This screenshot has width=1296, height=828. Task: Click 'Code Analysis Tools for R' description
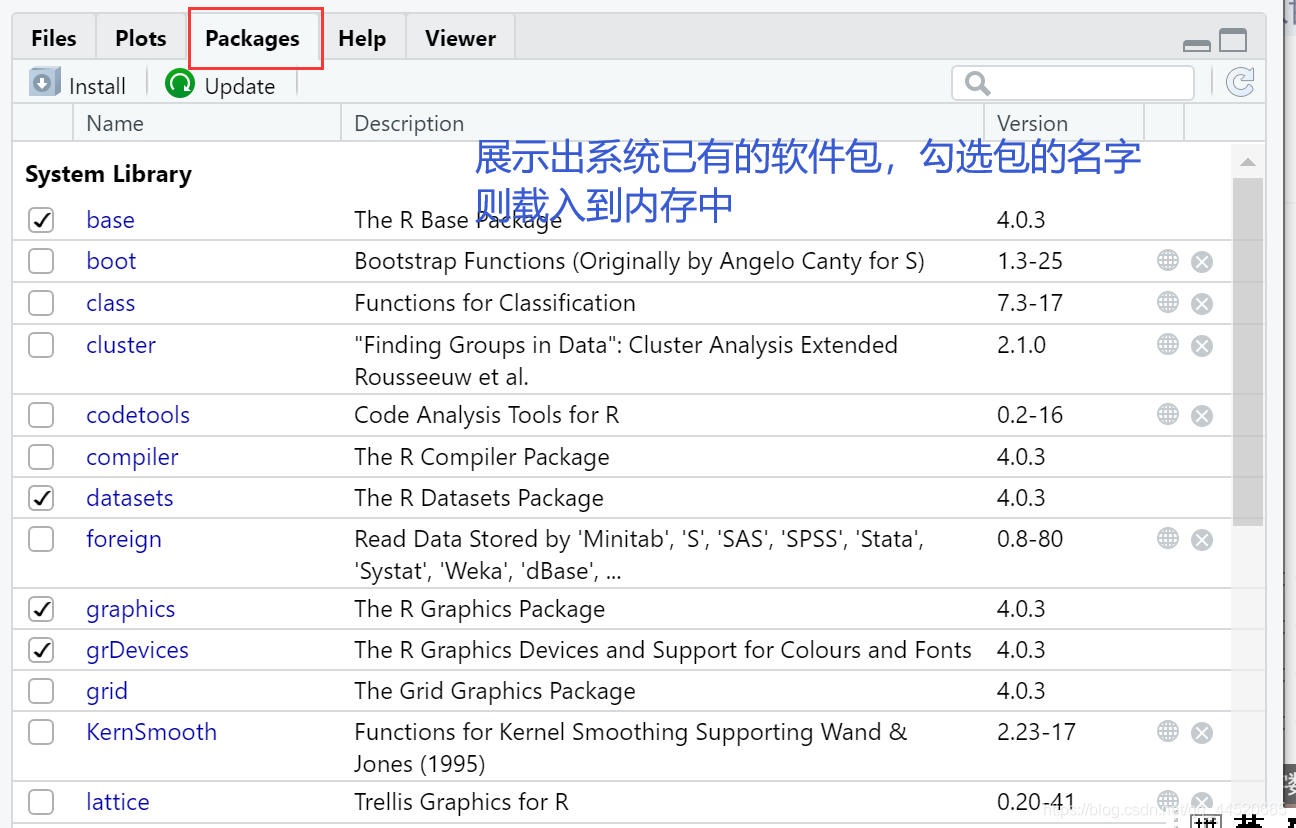pos(487,415)
